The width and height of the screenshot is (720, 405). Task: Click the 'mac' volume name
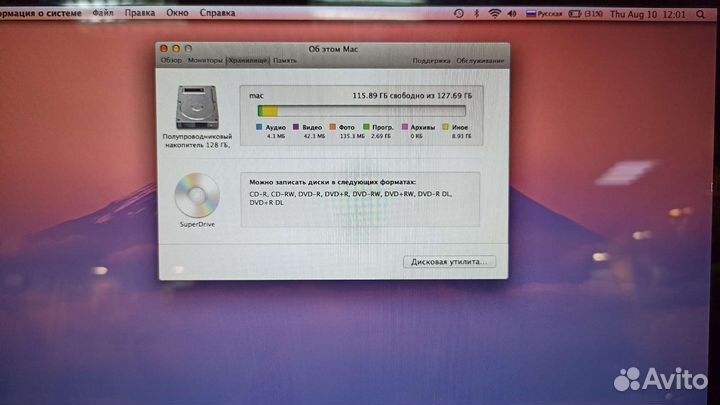click(x=256, y=96)
